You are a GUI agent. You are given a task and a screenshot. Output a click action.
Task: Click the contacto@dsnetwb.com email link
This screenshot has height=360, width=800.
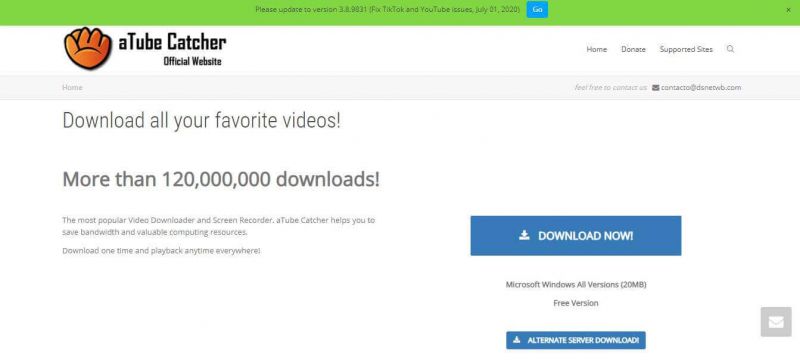click(x=701, y=87)
